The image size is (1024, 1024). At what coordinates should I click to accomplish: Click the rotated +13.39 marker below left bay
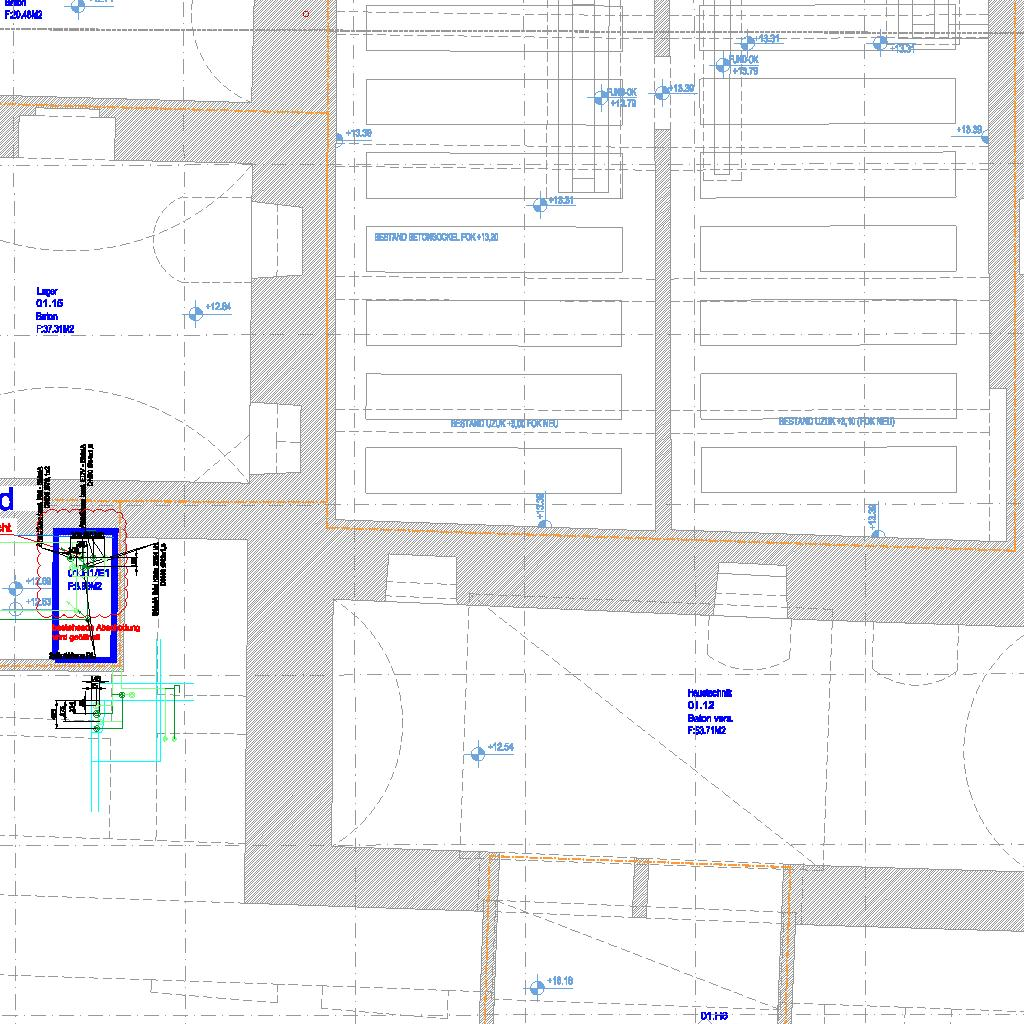(542, 510)
